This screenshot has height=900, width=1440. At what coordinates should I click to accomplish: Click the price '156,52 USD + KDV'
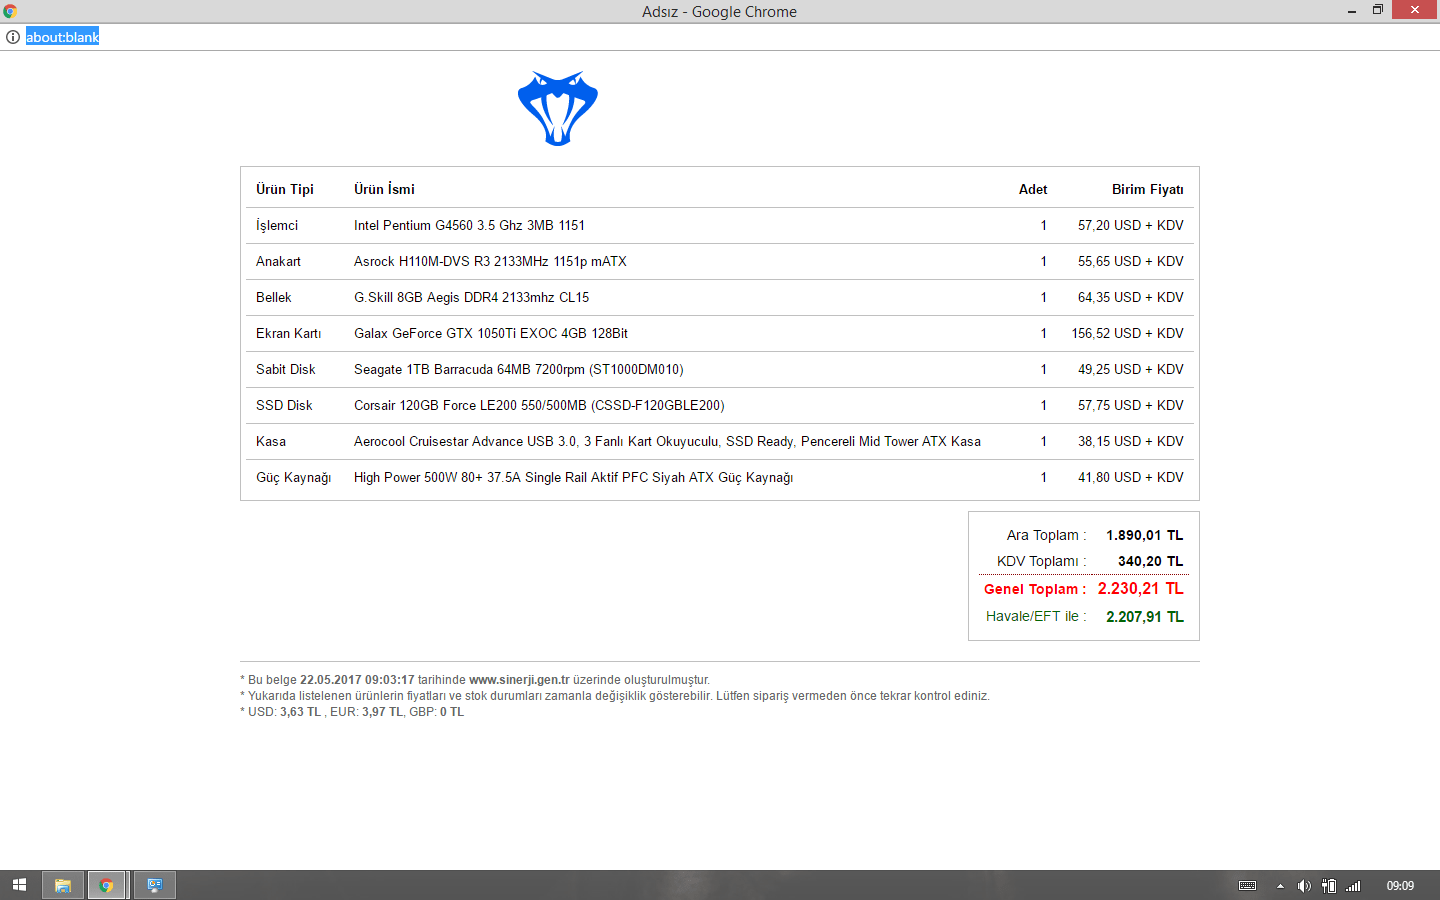point(1128,333)
